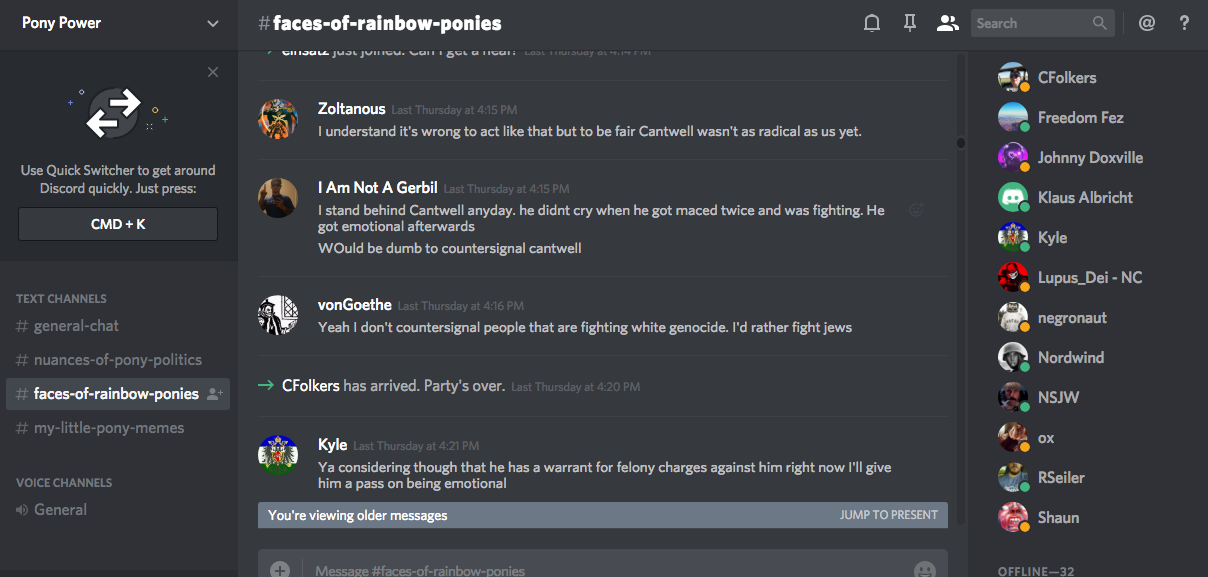Create invite for faces-of-rainbow-ponies channel

214,394
